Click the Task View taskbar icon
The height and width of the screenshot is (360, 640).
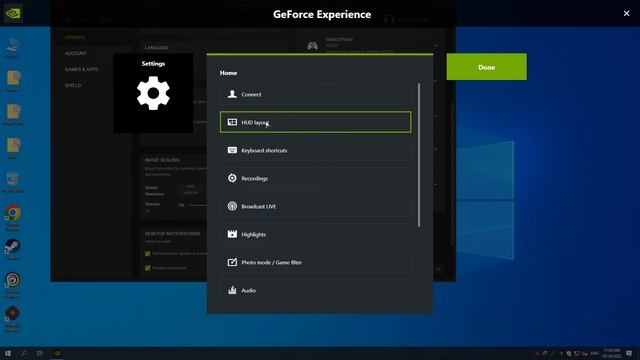click(40, 353)
